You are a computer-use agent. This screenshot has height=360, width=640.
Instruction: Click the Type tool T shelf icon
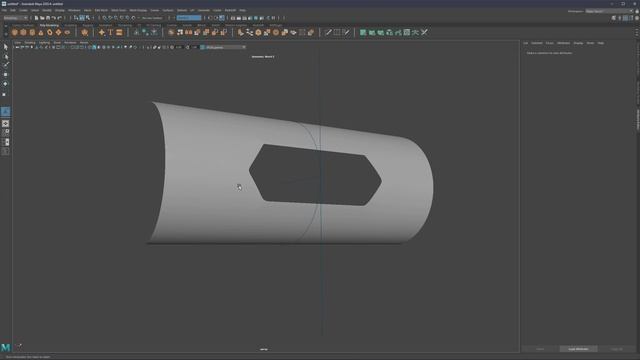point(110,32)
